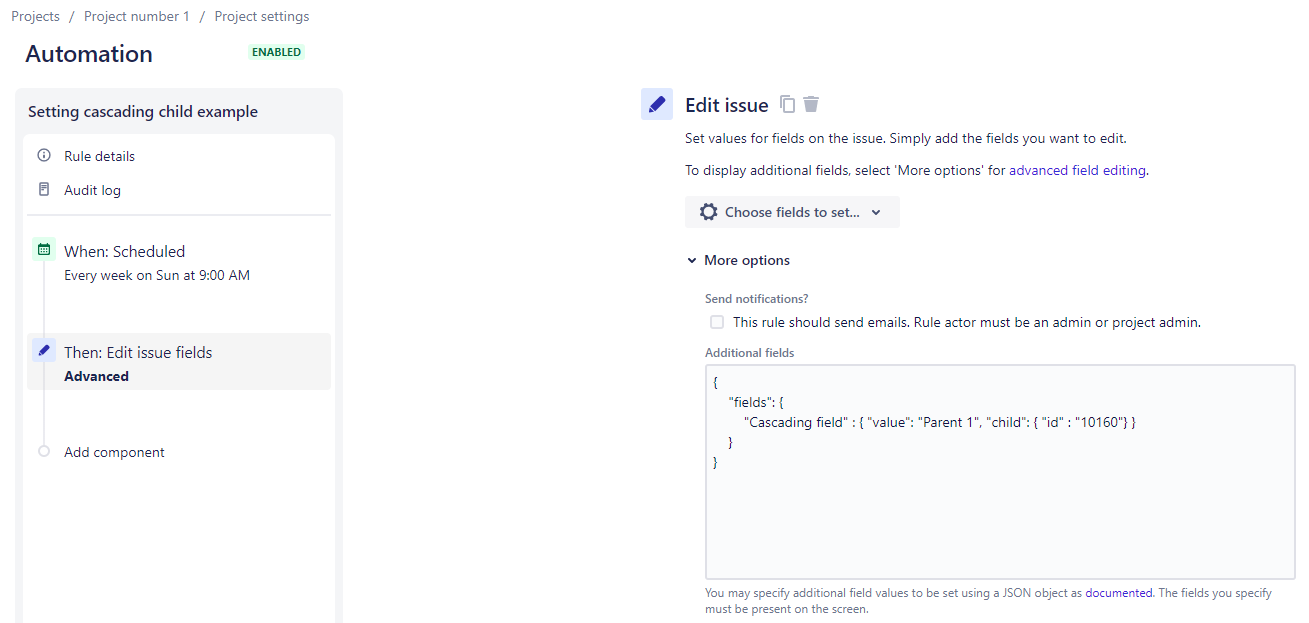Click the duplicate component copy icon
This screenshot has height=623, width=1309.
[x=788, y=104]
